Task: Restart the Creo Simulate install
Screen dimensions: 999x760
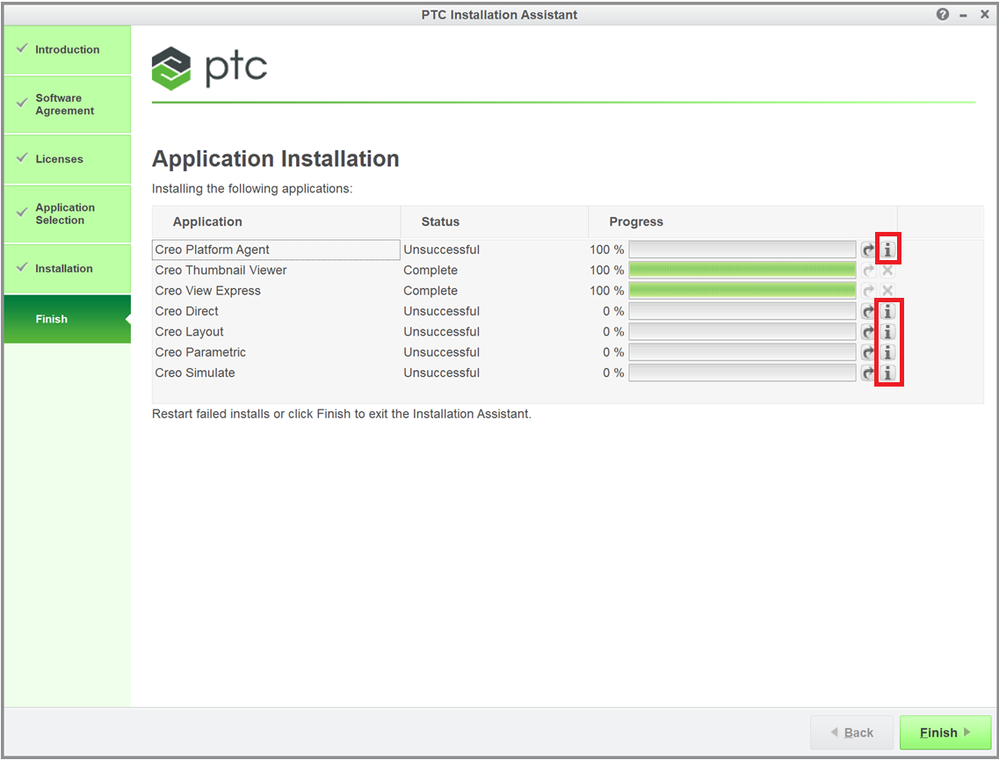Action: pos(868,373)
